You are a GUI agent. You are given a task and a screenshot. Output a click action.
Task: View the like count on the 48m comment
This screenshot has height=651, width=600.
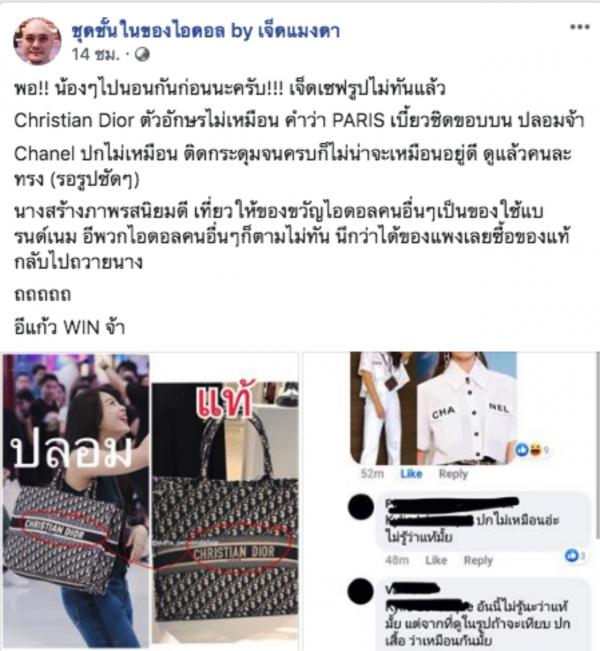point(575,556)
